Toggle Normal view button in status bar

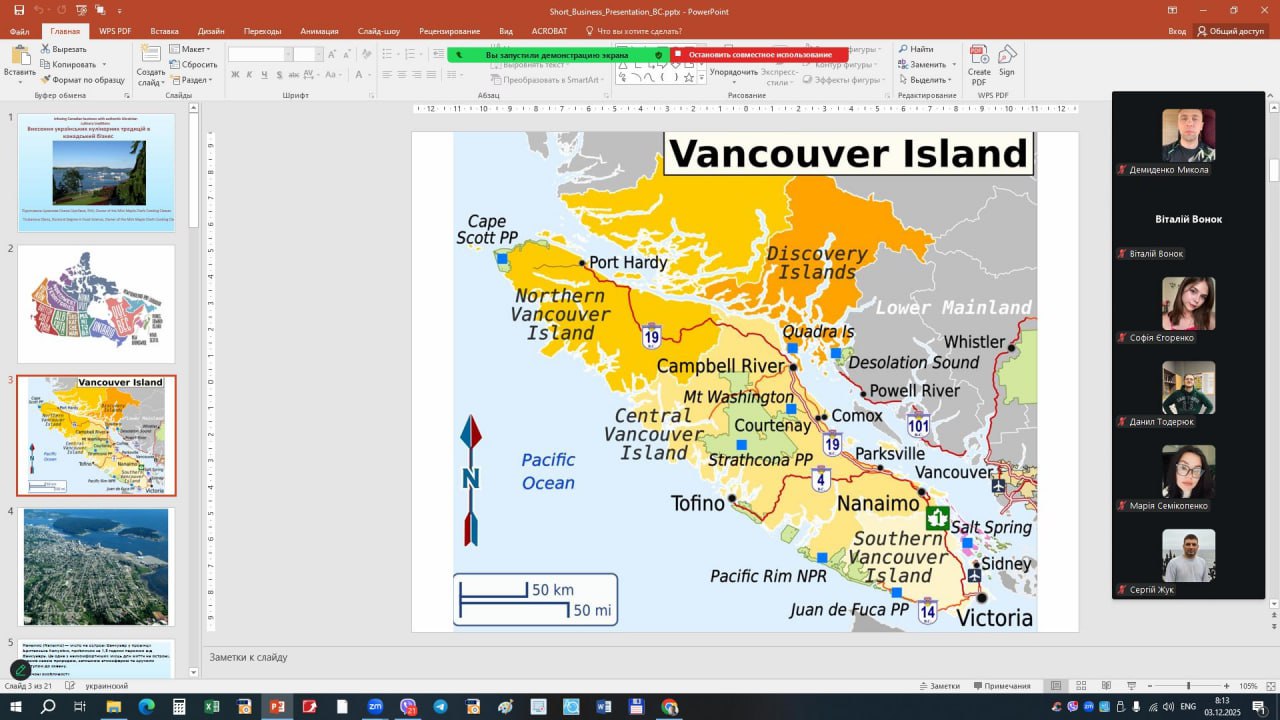1056,686
